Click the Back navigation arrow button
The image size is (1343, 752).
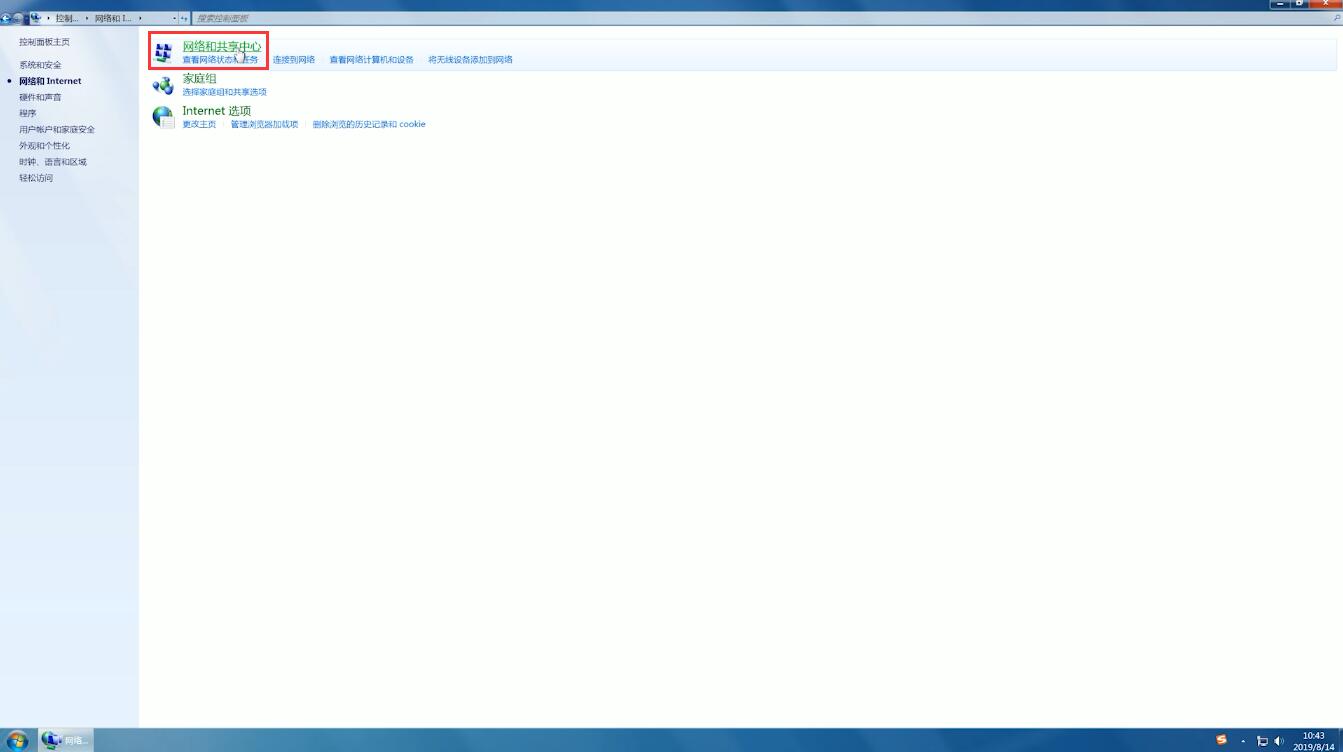click(x=5, y=18)
